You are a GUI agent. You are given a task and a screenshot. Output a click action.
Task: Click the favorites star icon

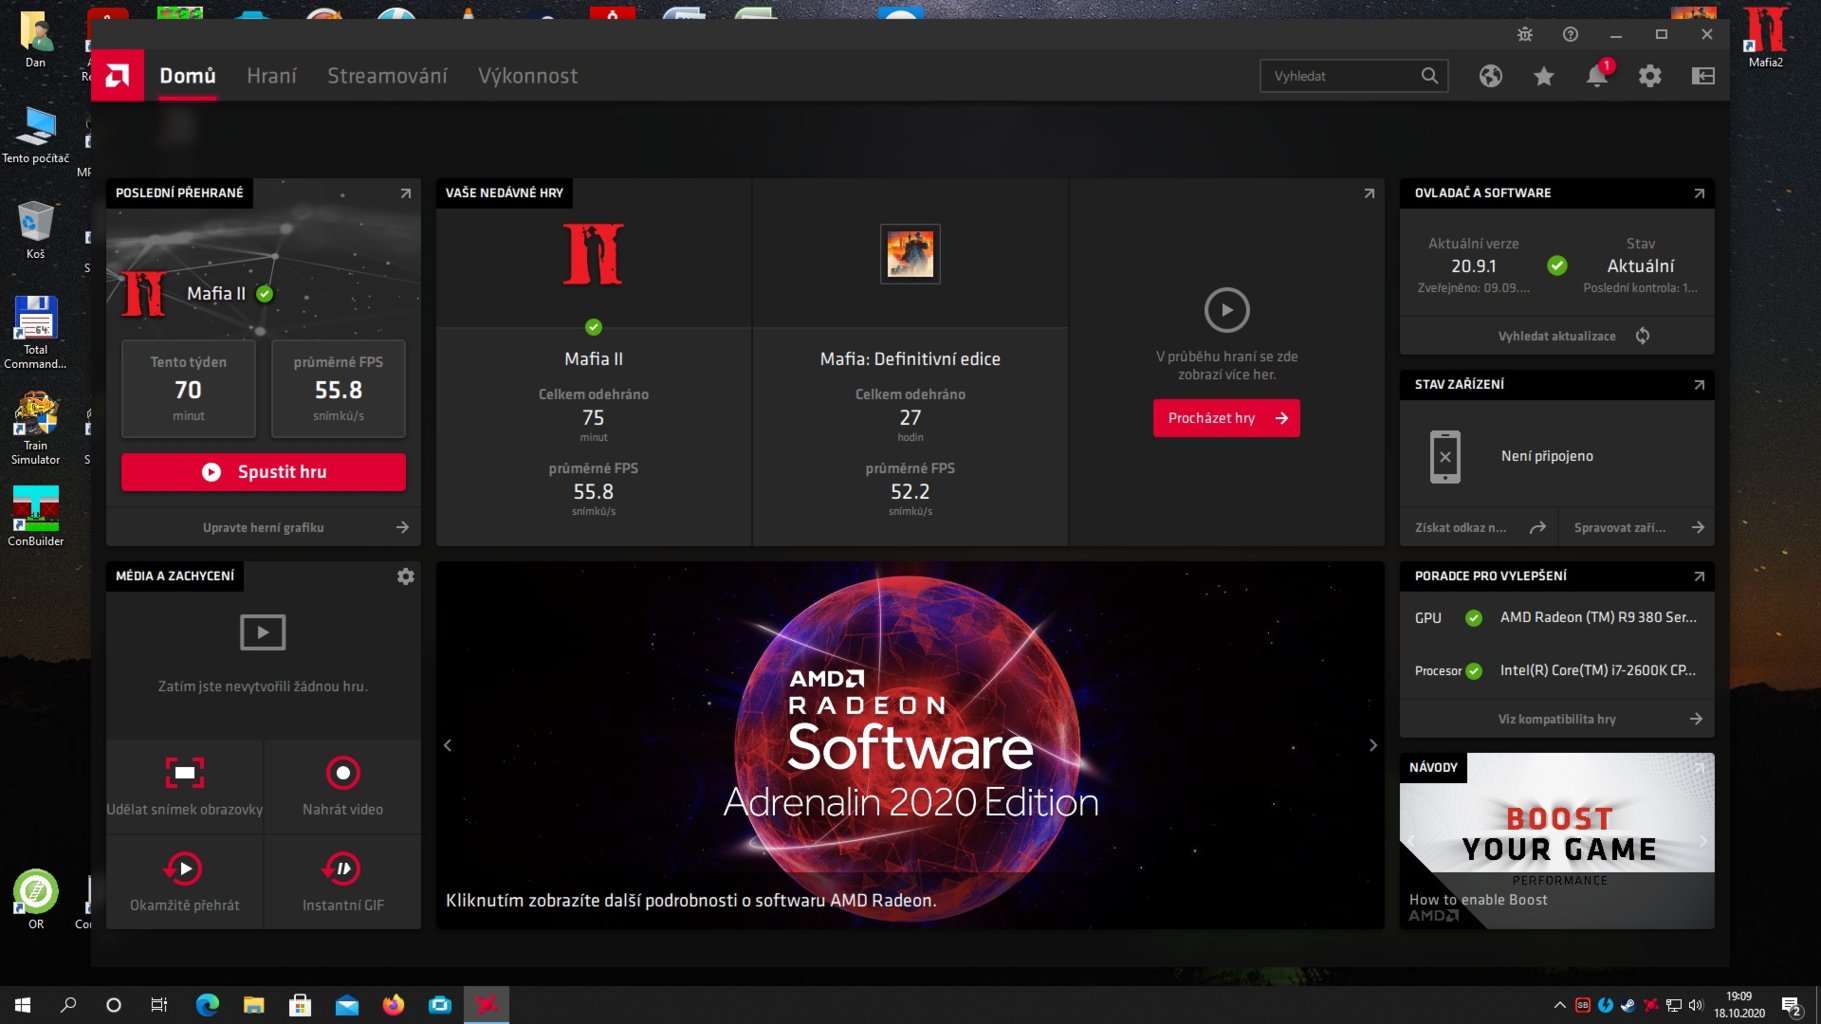tap(1543, 76)
